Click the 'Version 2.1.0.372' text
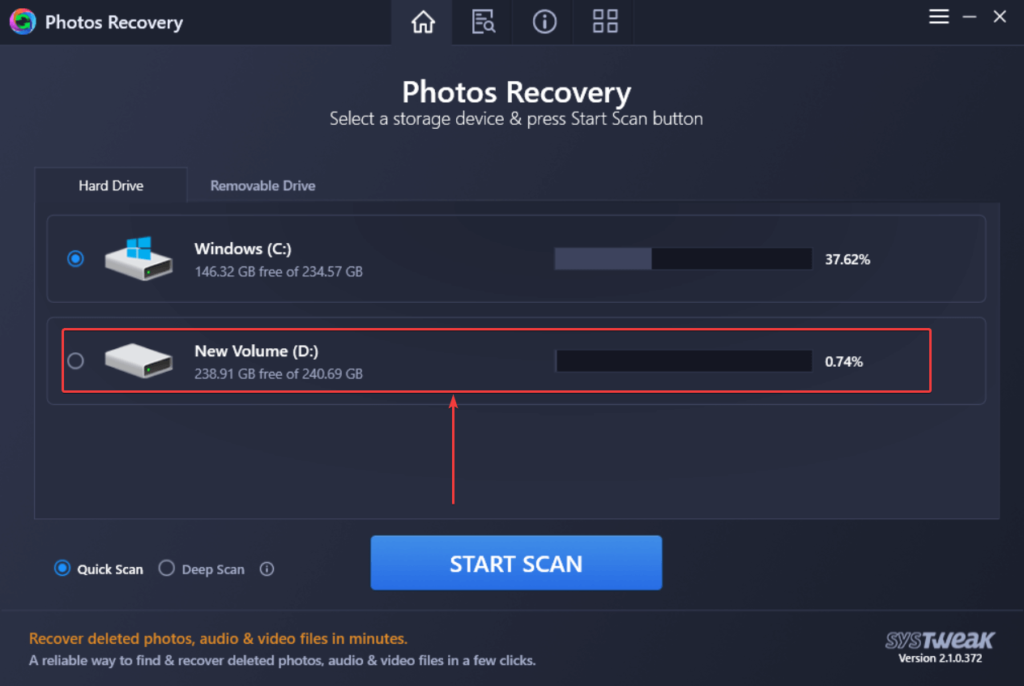Screen dimensions: 1024x686 [x=940, y=659]
